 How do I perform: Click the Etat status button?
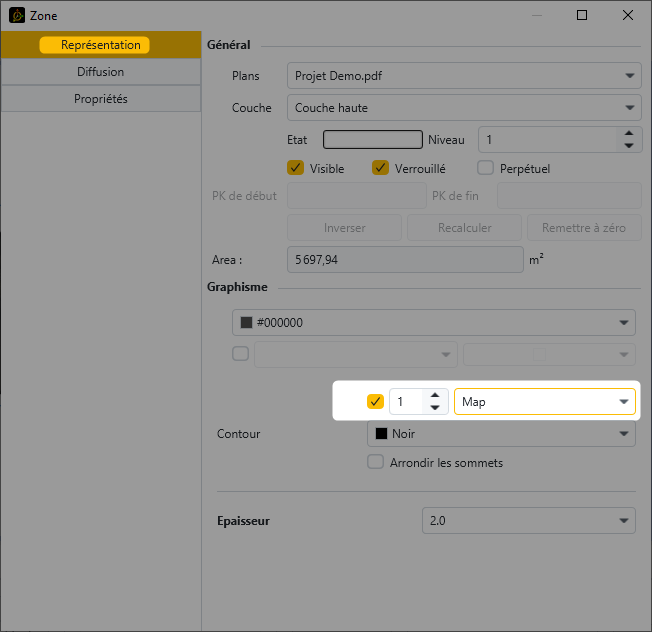372,140
